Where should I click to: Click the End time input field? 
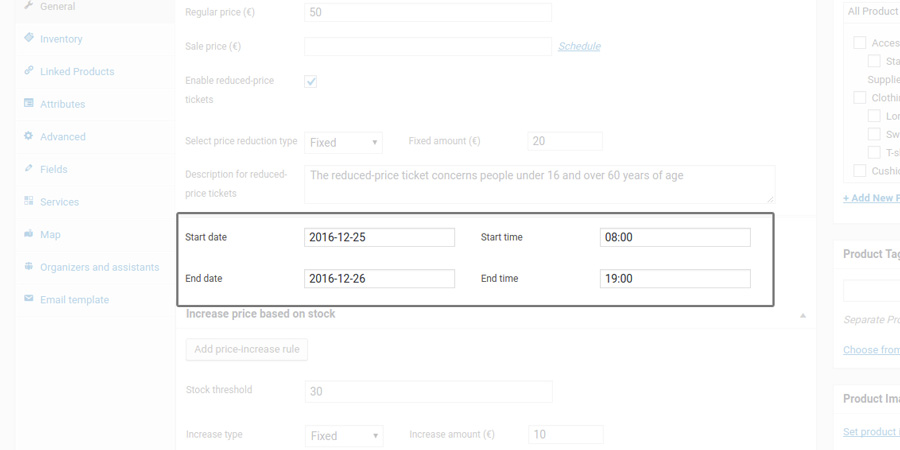[x=675, y=278]
